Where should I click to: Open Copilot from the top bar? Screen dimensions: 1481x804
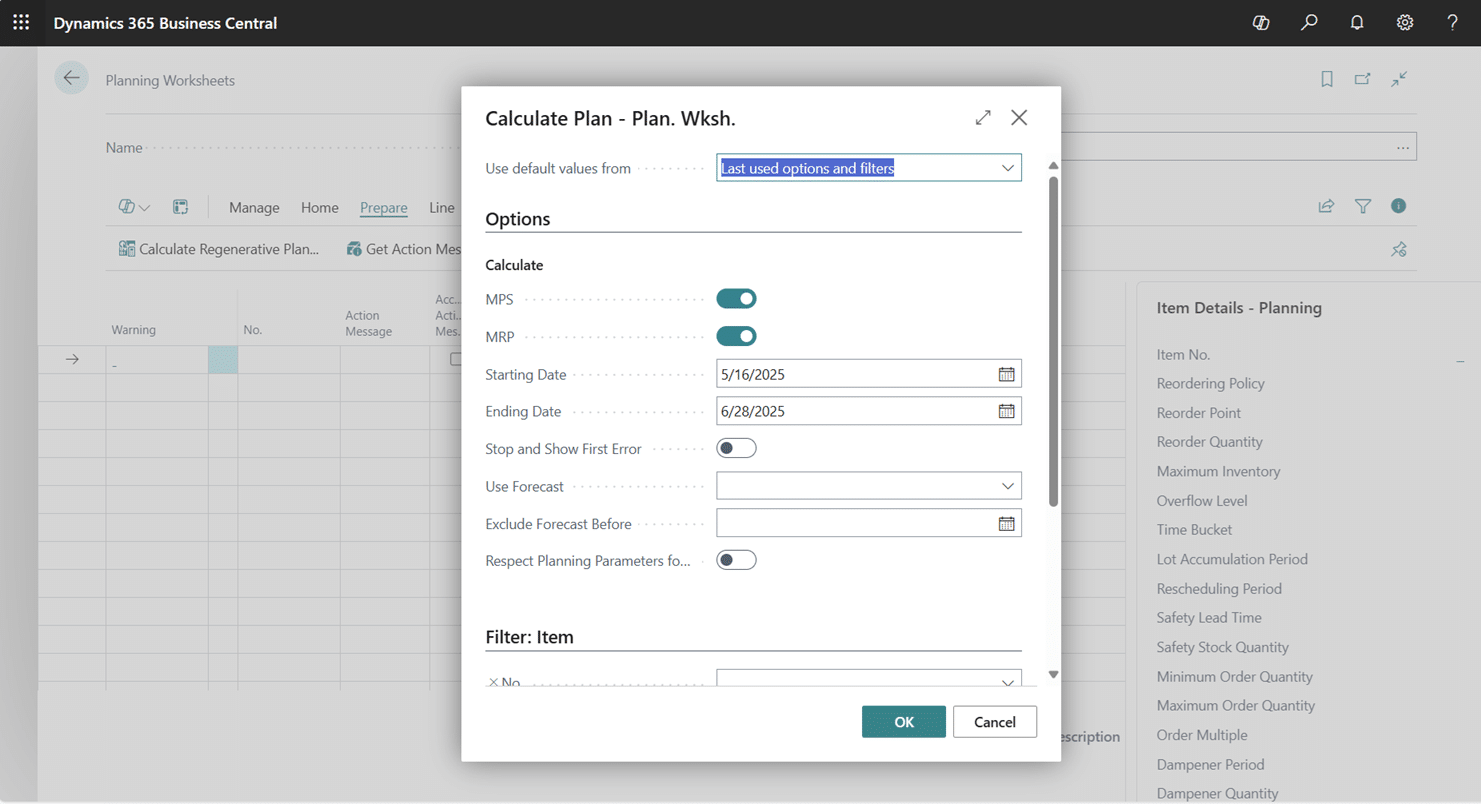pos(1261,22)
